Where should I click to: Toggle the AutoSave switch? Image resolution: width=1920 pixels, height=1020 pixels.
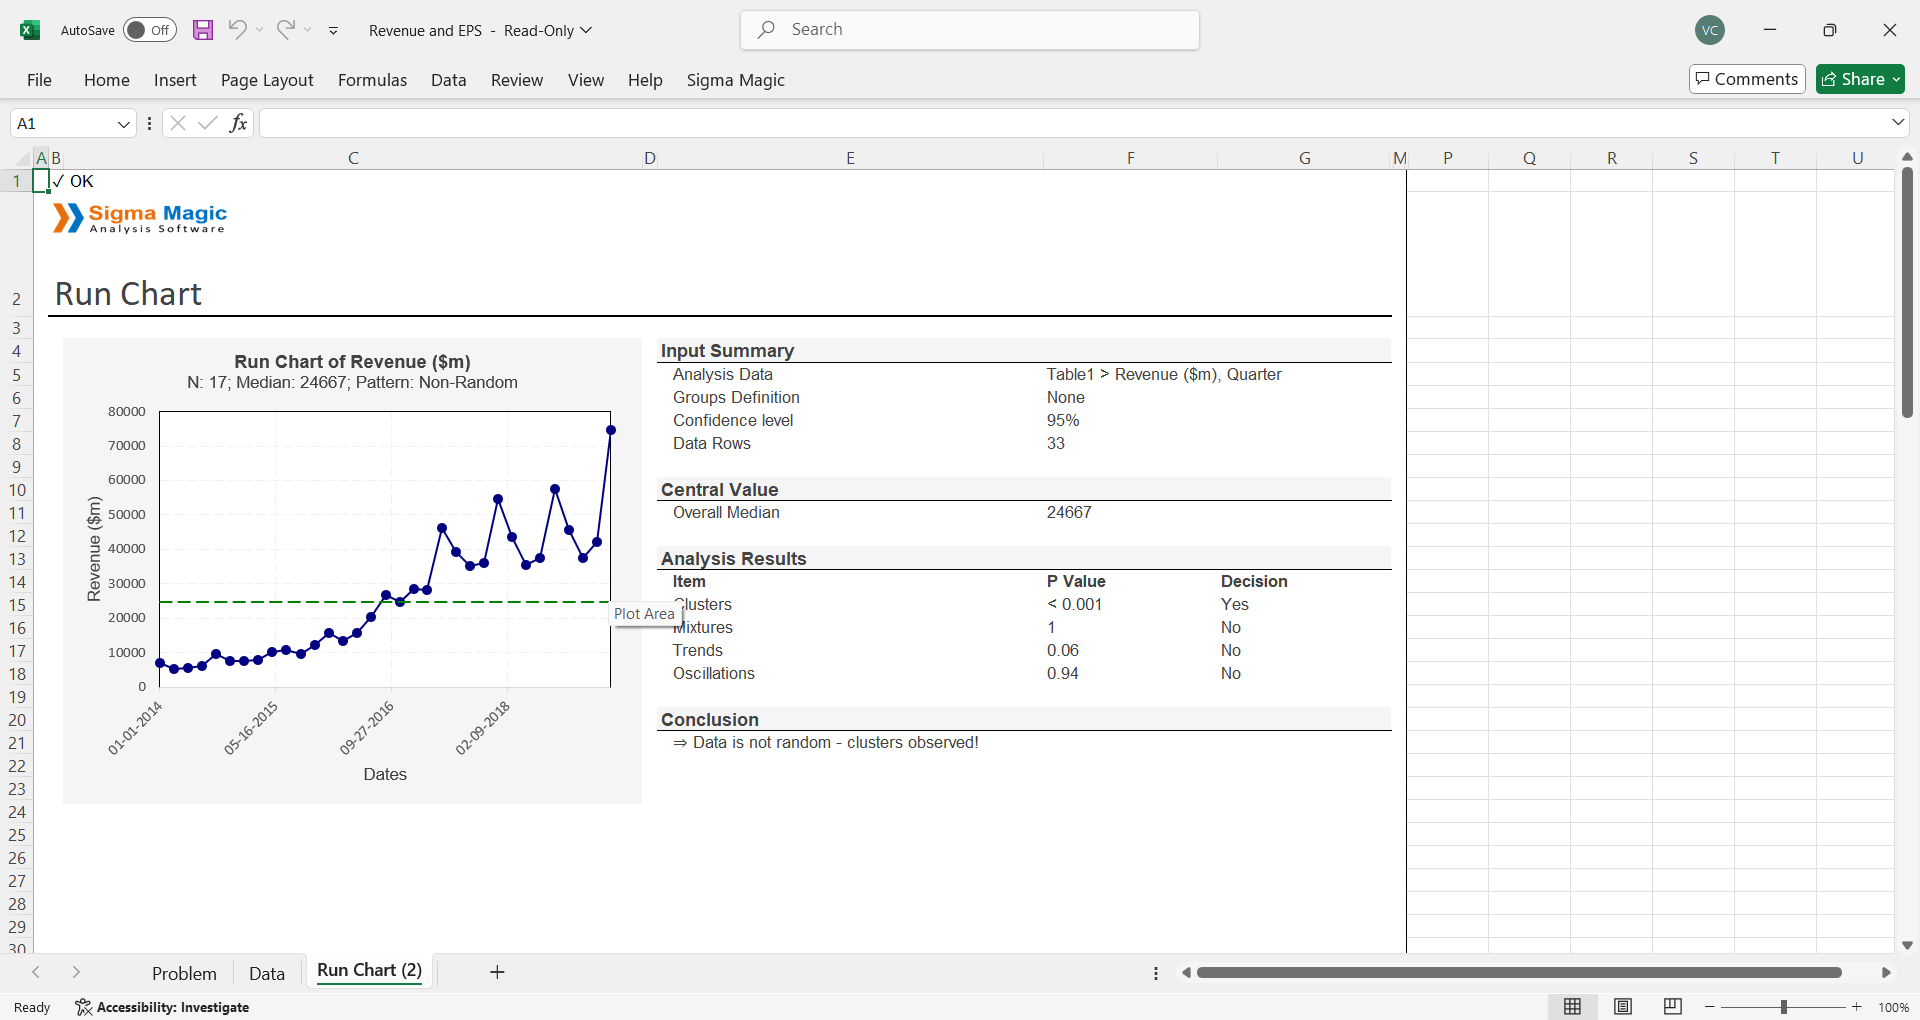coord(150,30)
